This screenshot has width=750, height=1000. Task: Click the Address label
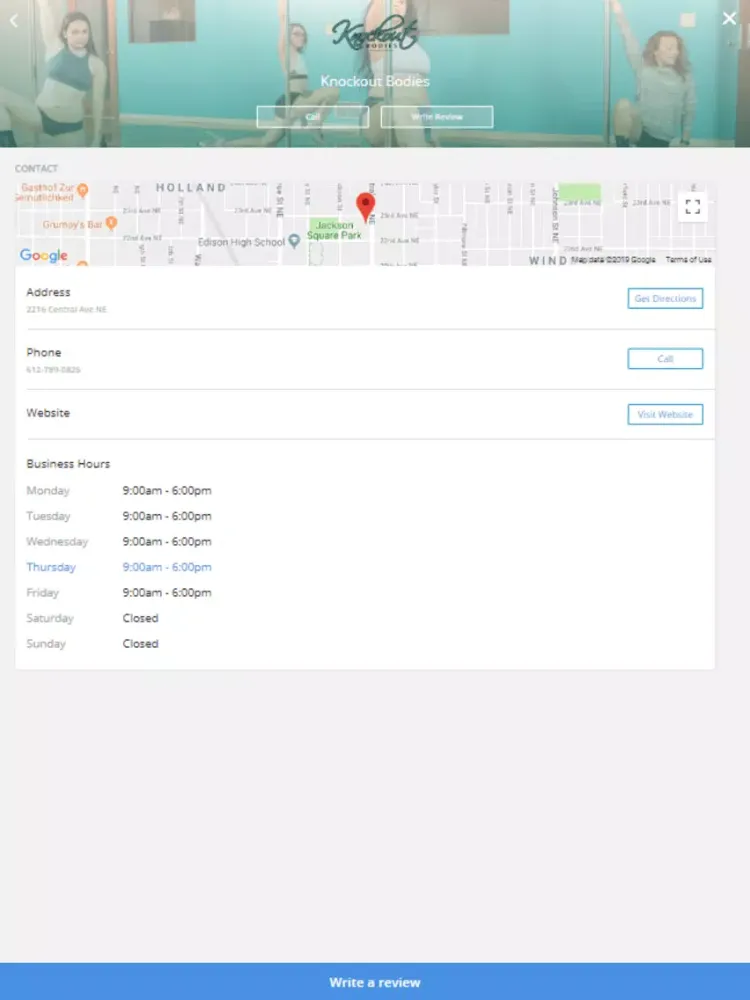[x=48, y=292]
